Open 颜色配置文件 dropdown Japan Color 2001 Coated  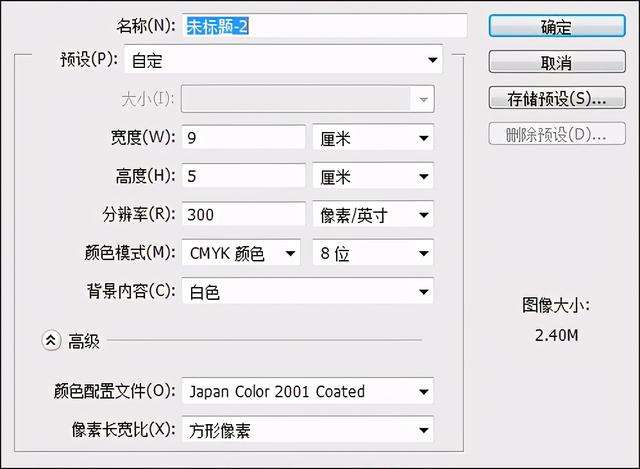308,391
